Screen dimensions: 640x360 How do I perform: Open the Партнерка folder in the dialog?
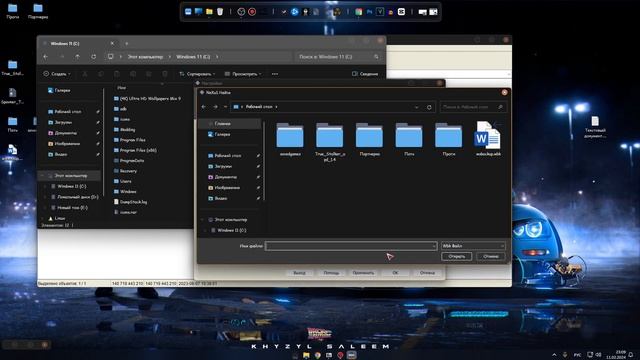click(x=369, y=139)
